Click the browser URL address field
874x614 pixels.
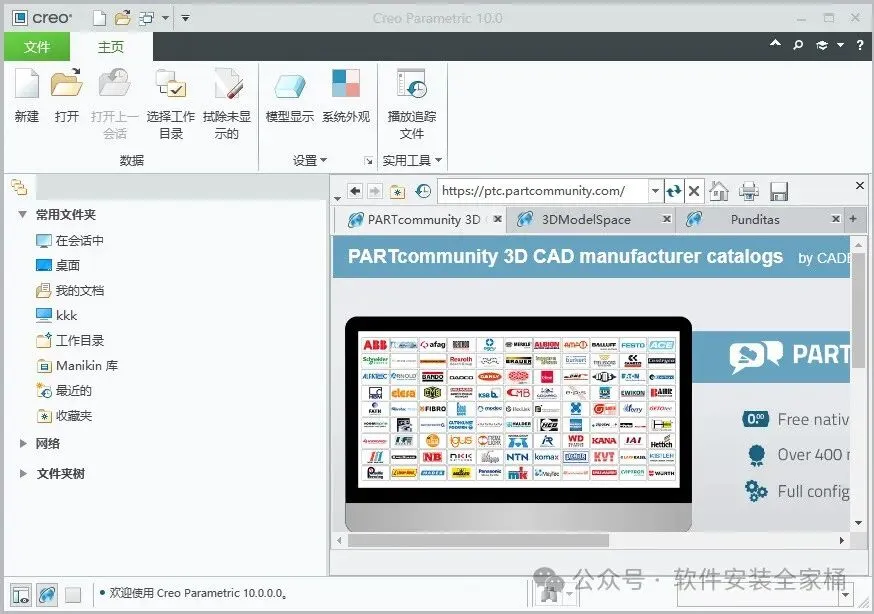pos(542,191)
